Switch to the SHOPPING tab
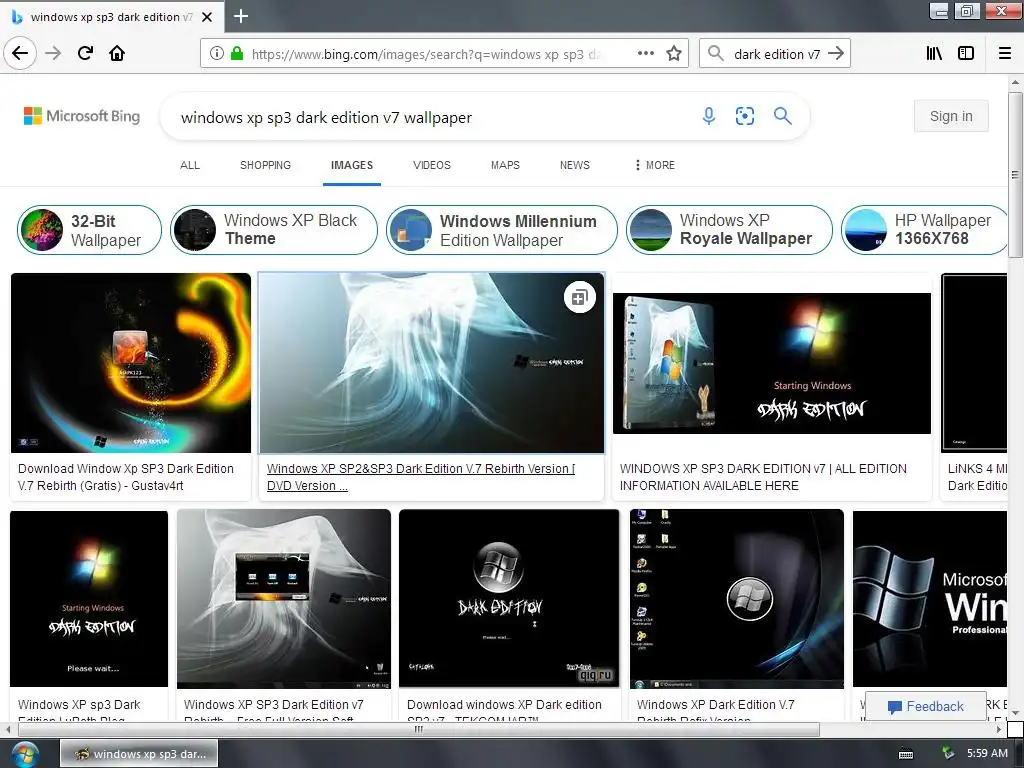Viewport: 1024px width, 768px height. click(x=265, y=165)
